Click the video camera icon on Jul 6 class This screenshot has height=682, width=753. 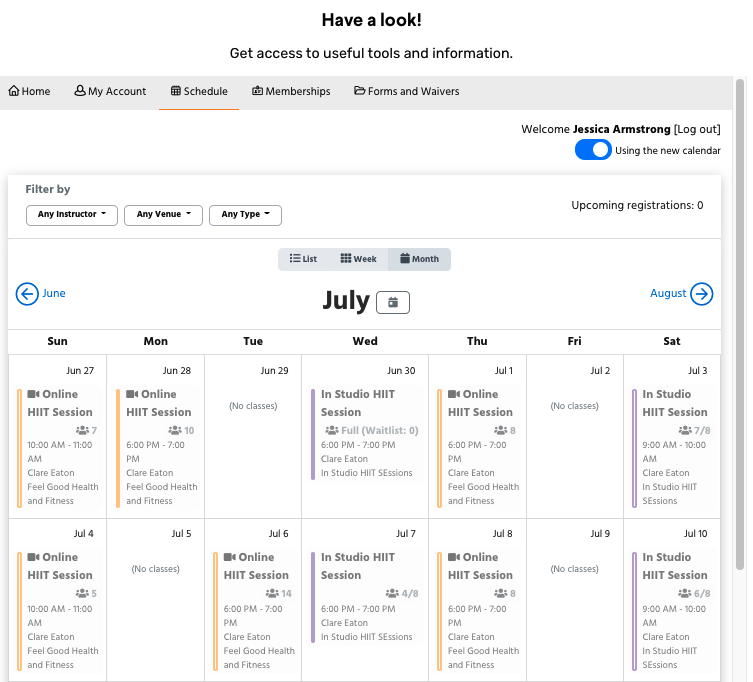230,557
